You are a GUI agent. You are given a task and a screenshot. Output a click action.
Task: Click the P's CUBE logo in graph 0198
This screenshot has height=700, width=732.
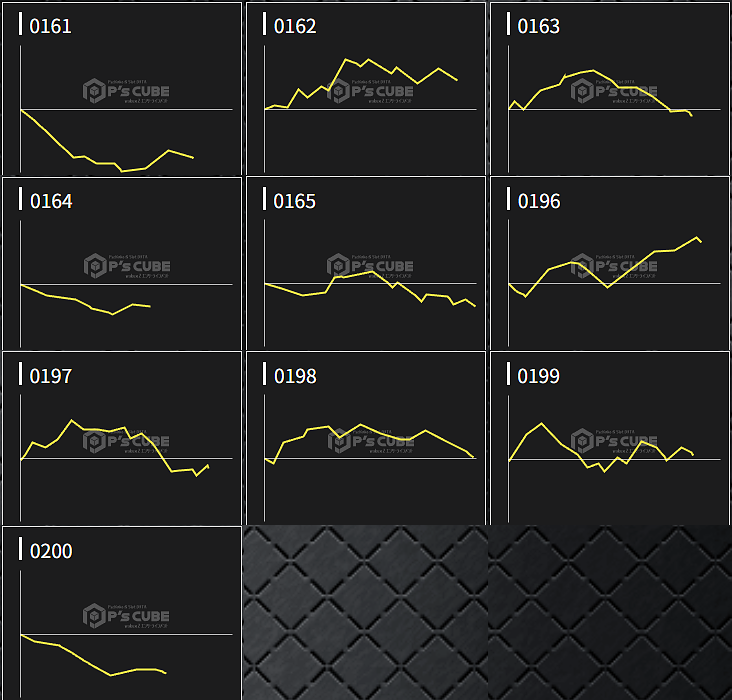(370, 442)
